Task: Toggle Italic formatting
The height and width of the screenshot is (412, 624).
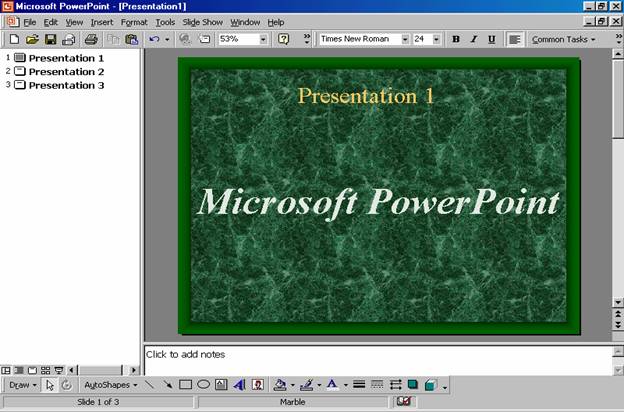Action: 474,39
